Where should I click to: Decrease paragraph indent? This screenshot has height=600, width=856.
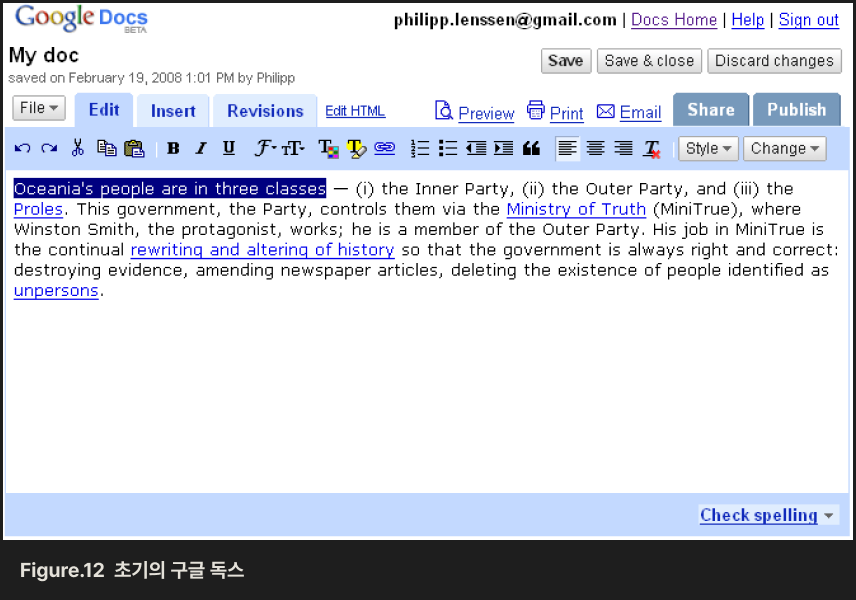click(x=476, y=148)
